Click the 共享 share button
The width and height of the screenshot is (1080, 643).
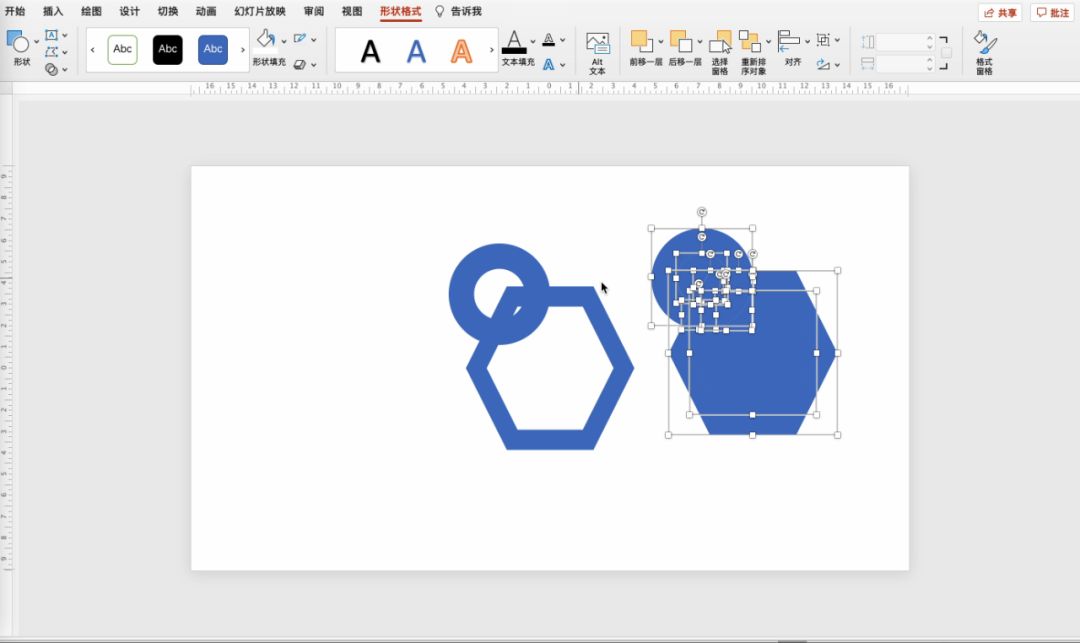(1000, 12)
